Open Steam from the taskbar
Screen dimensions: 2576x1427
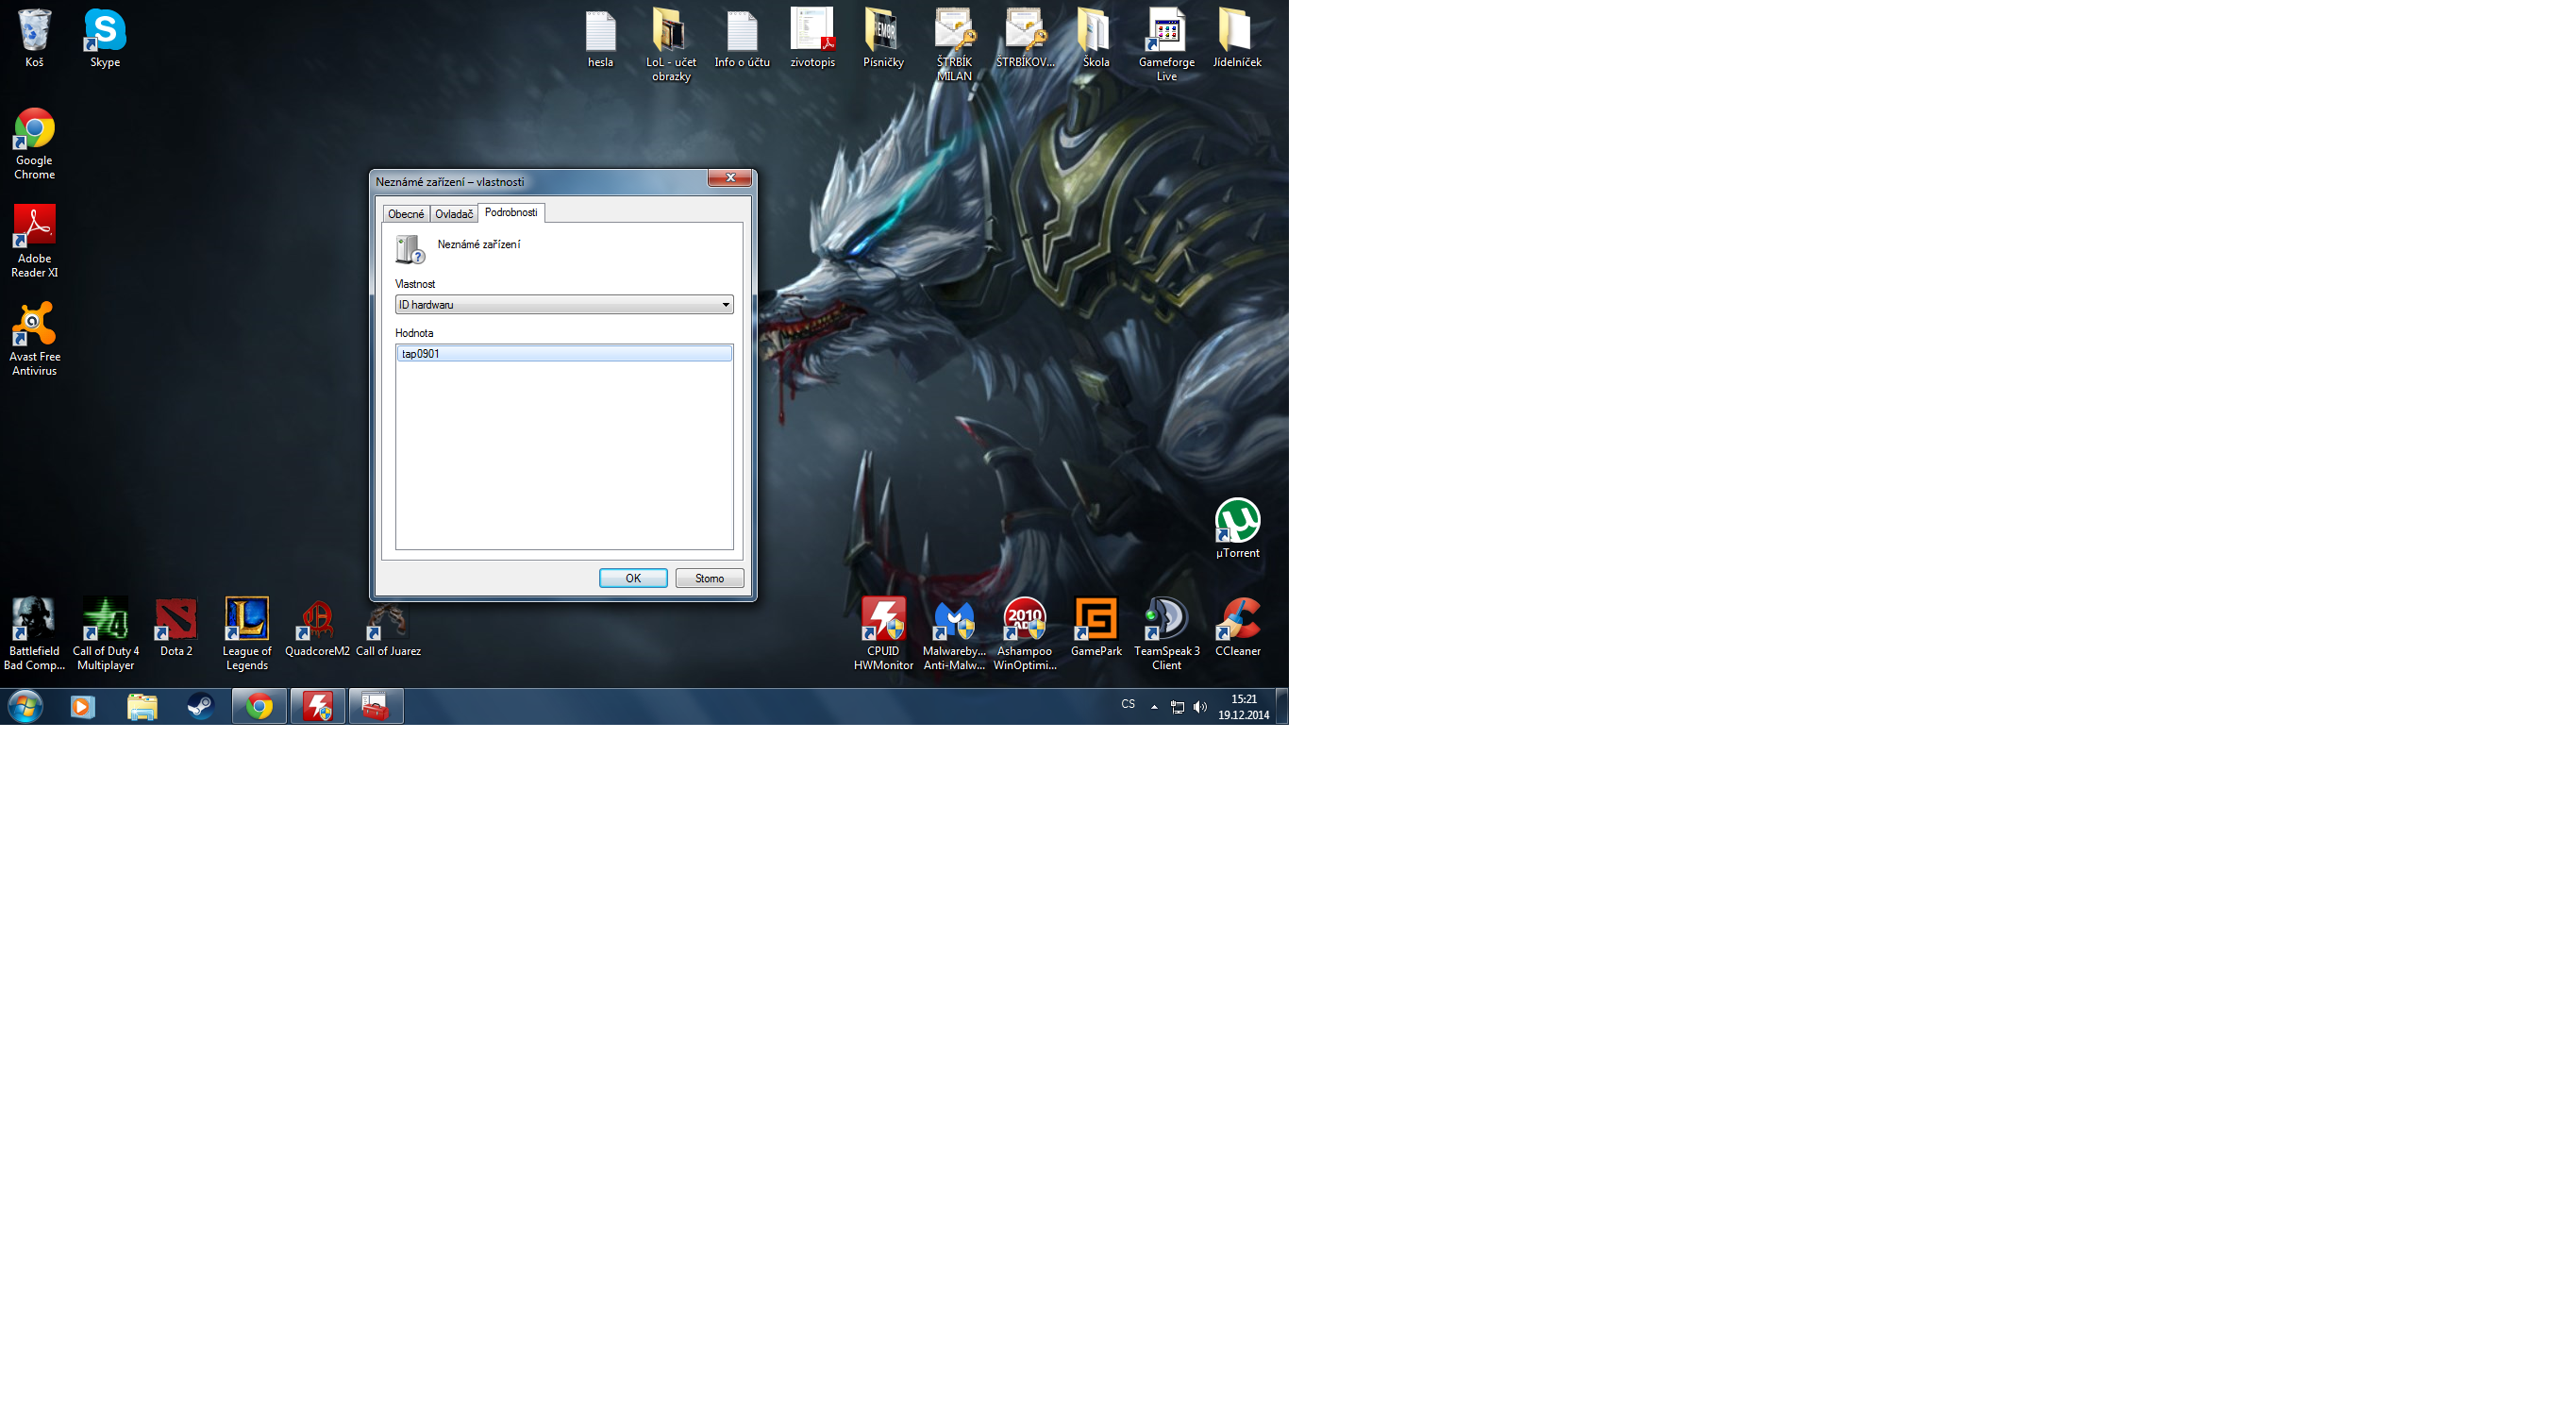click(200, 706)
